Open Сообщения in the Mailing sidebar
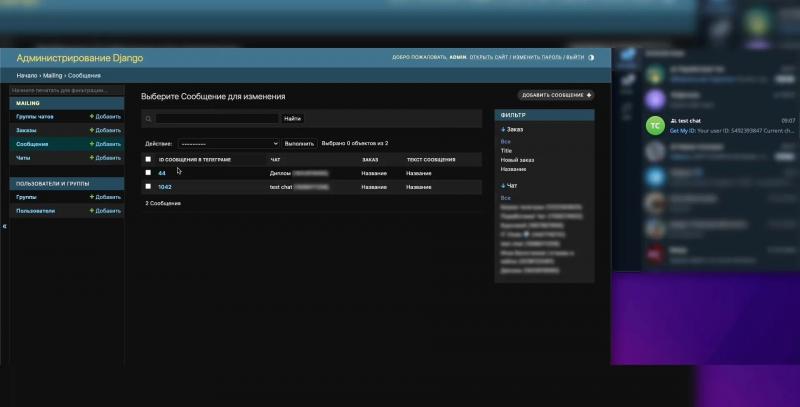This screenshot has height=407, width=800. (x=32, y=144)
